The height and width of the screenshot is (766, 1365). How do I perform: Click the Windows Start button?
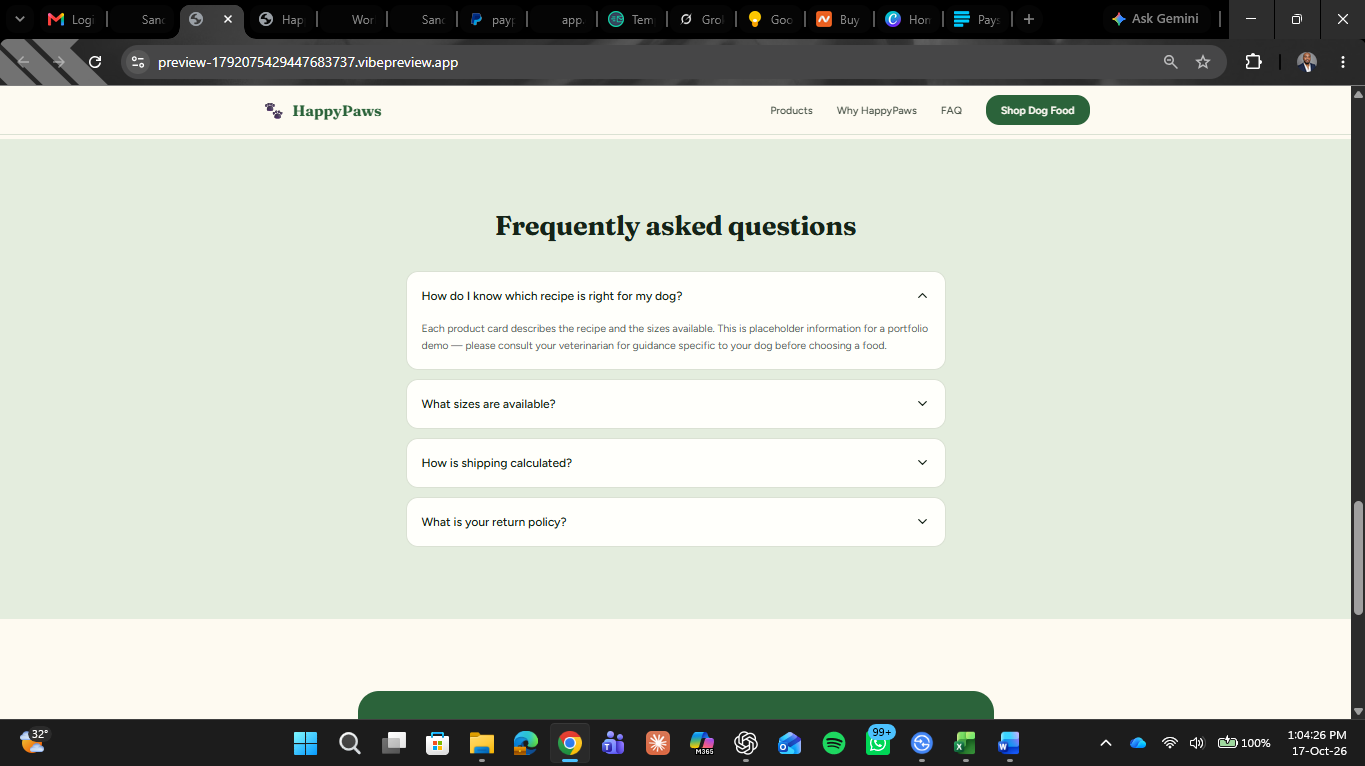(305, 743)
